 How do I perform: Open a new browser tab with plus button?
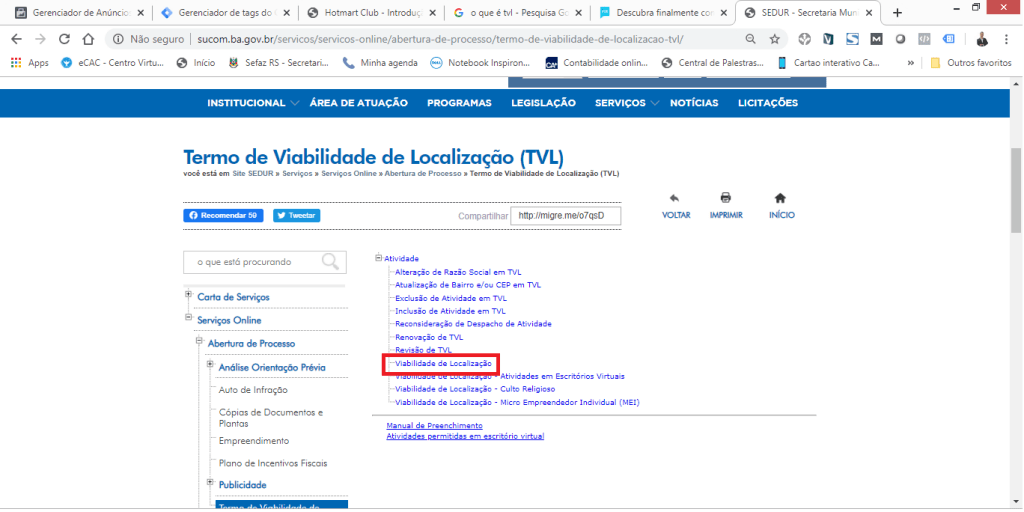(x=897, y=12)
